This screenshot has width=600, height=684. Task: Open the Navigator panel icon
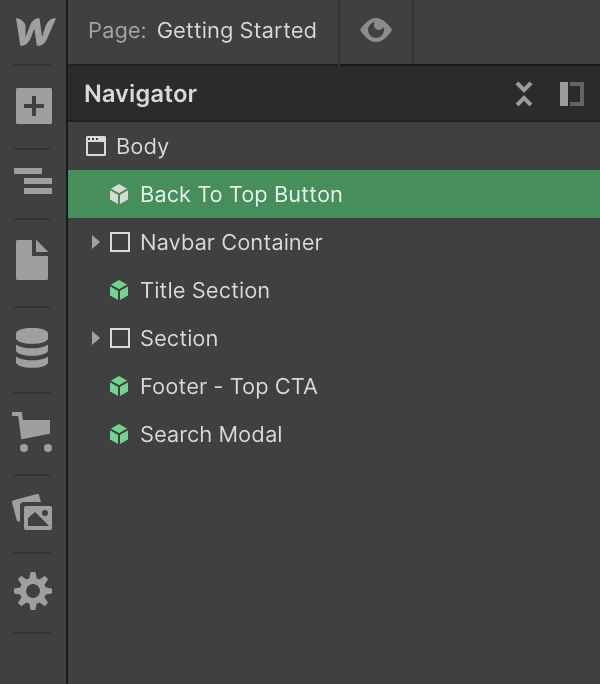pos(33,182)
